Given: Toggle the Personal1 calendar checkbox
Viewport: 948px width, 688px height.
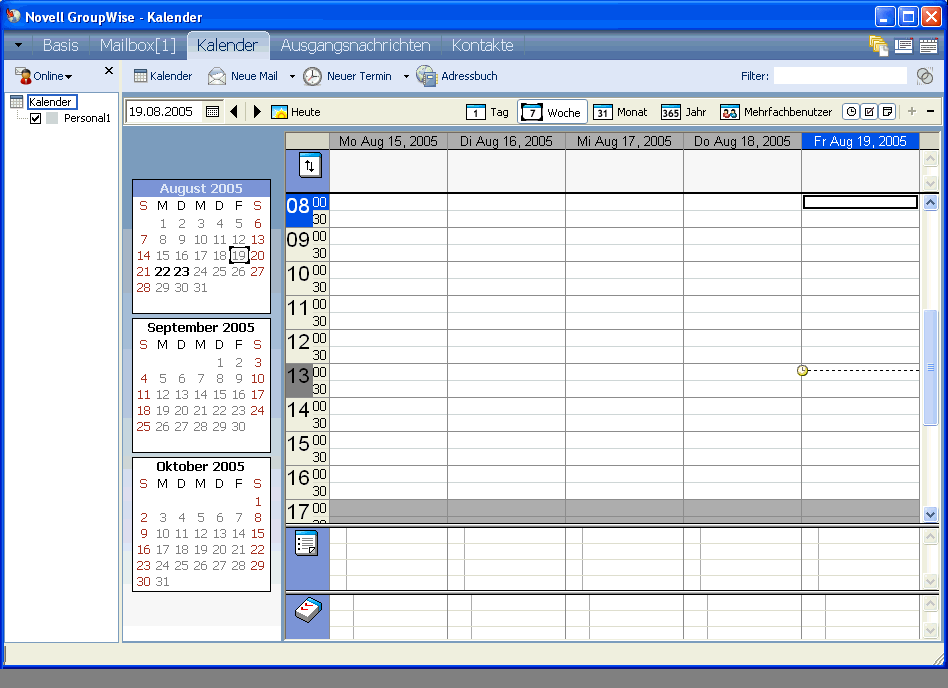Looking at the screenshot, I should coord(37,117).
